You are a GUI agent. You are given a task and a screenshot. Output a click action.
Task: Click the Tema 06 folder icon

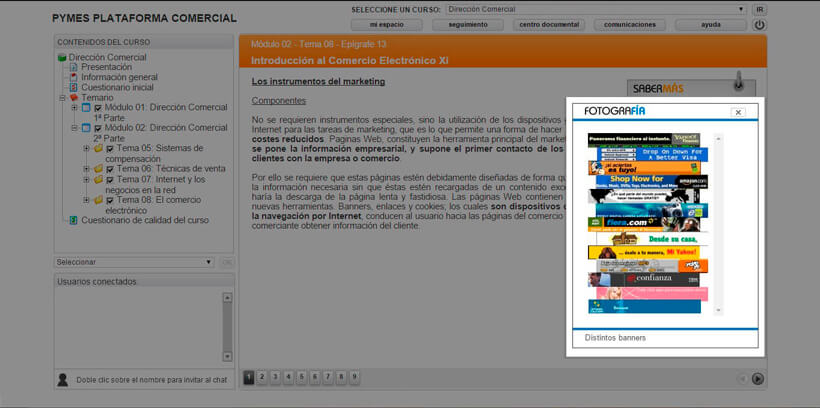coord(98,169)
